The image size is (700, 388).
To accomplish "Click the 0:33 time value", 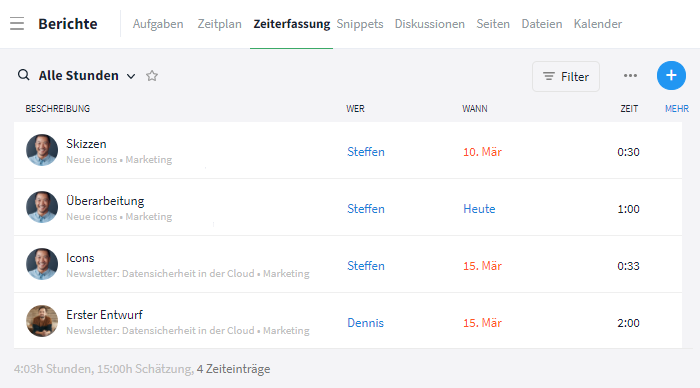I will [x=628, y=266].
